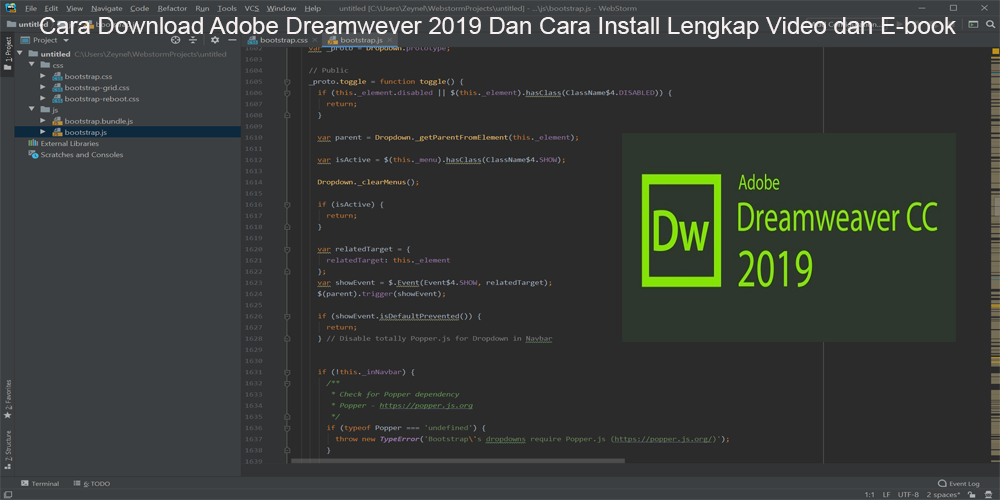The image size is (1000, 500).
Task: Select the bootstrap.js editor tab
Action: 358,40
